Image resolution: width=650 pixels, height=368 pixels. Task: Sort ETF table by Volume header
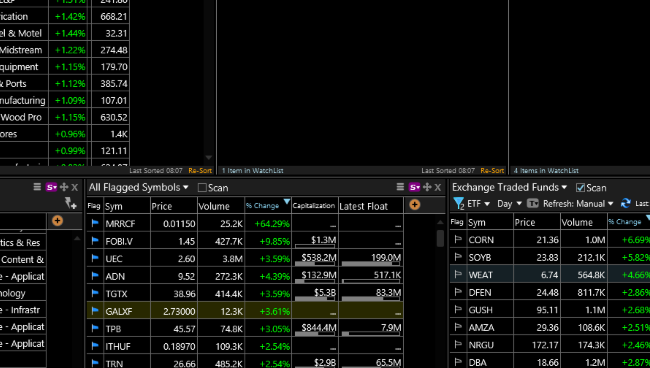584,223
